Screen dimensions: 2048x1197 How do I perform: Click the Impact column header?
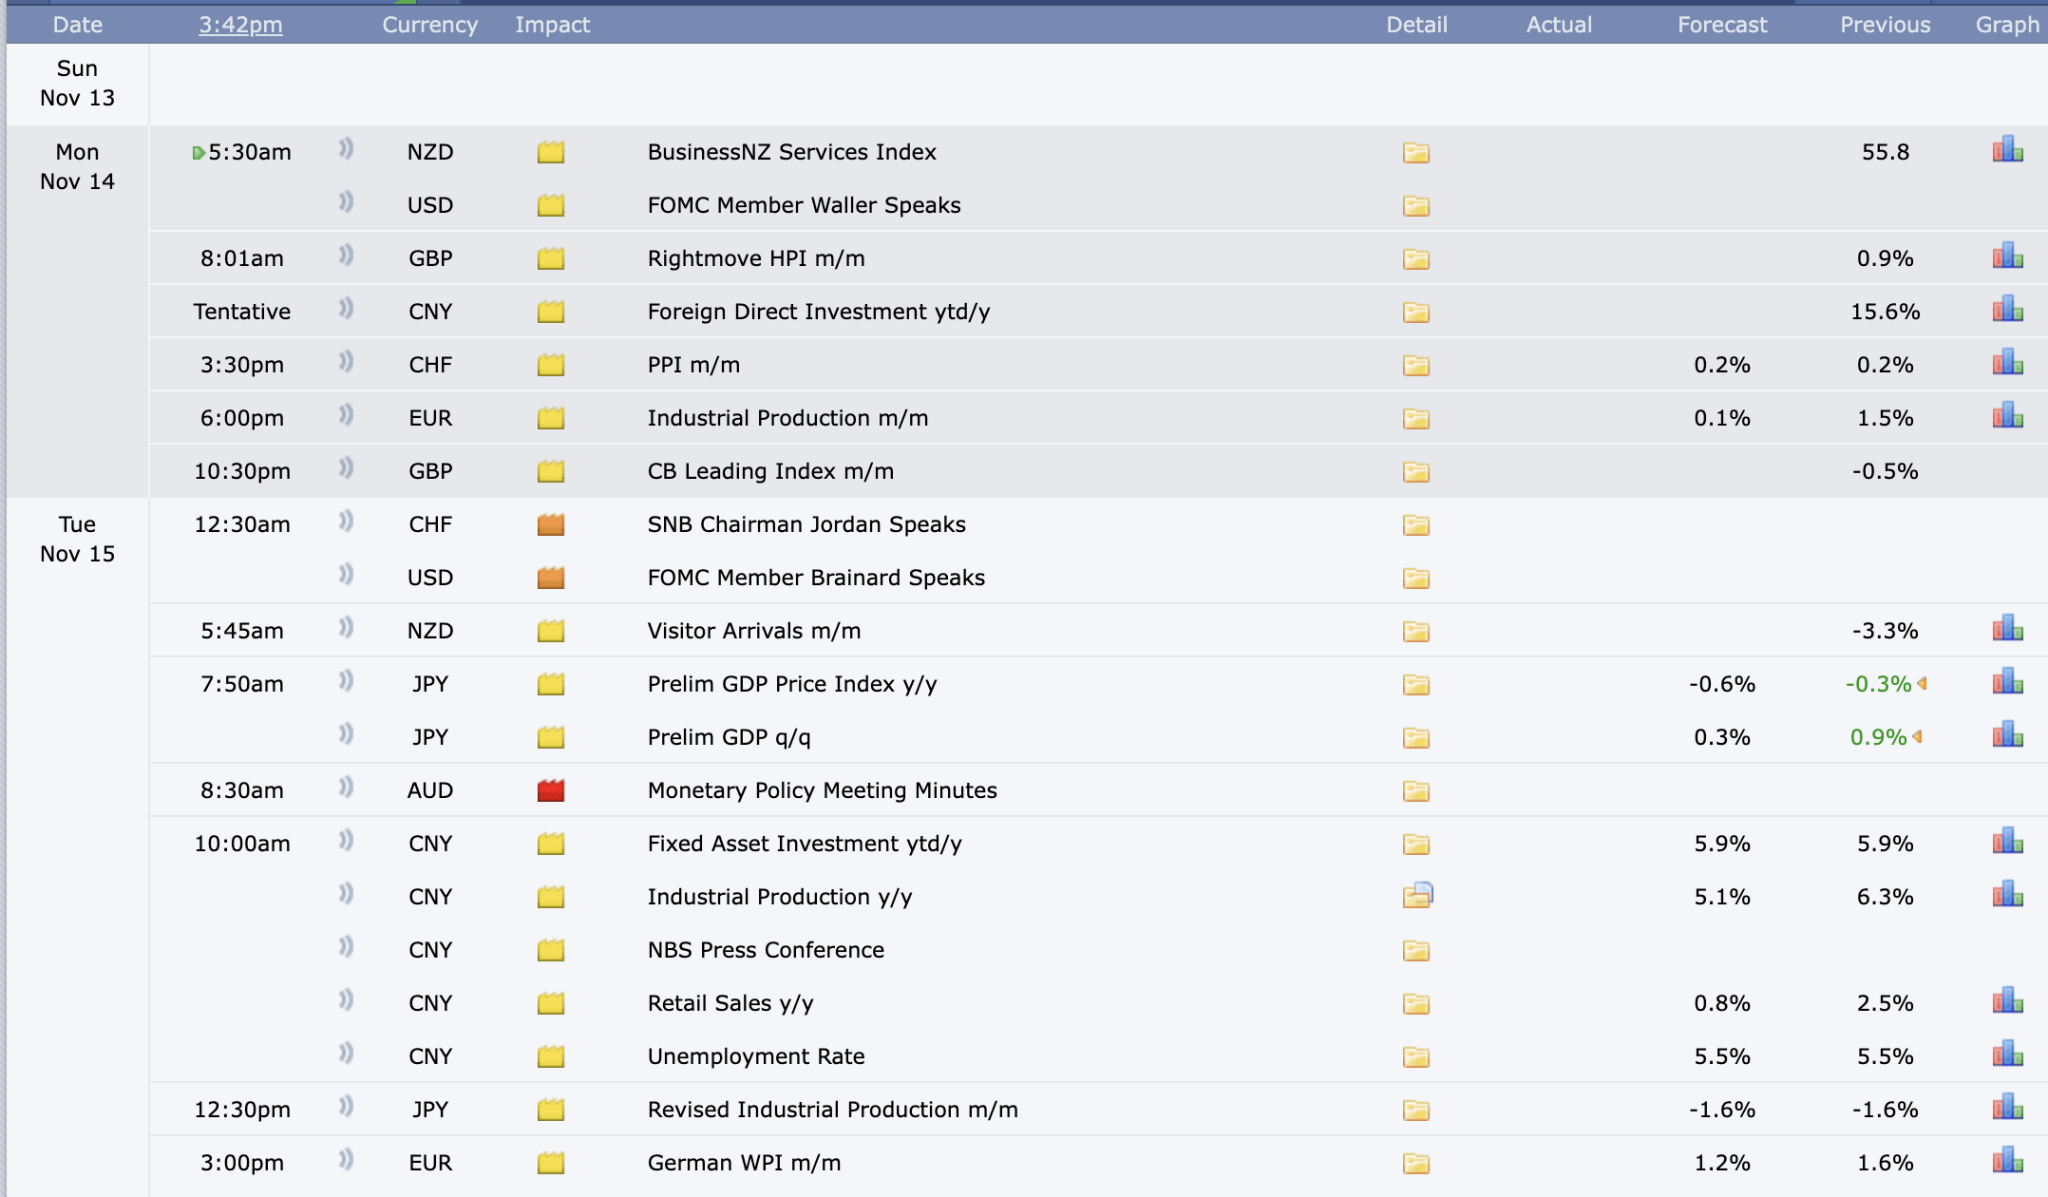pos(552,25)
